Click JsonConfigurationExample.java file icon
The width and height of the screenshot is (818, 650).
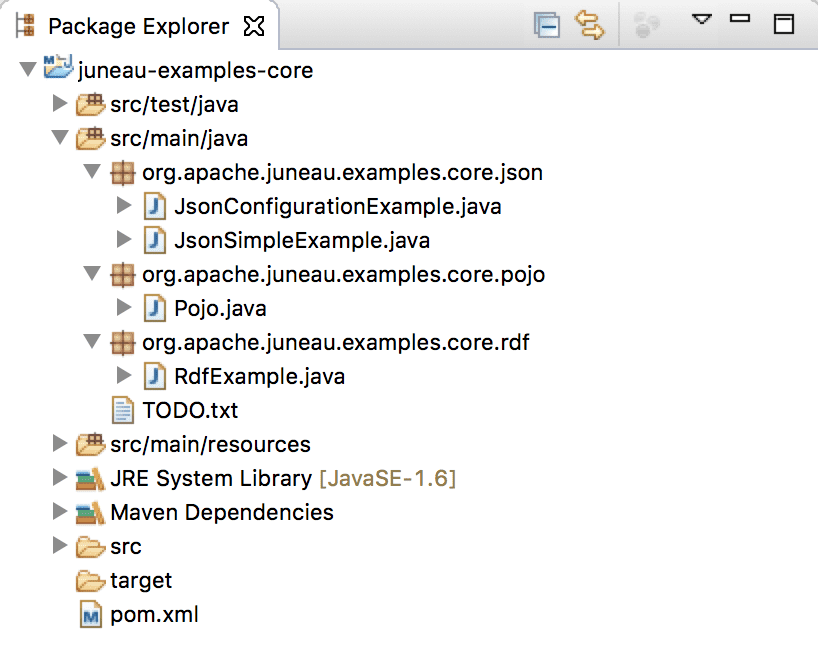click(x=154, y=206)
